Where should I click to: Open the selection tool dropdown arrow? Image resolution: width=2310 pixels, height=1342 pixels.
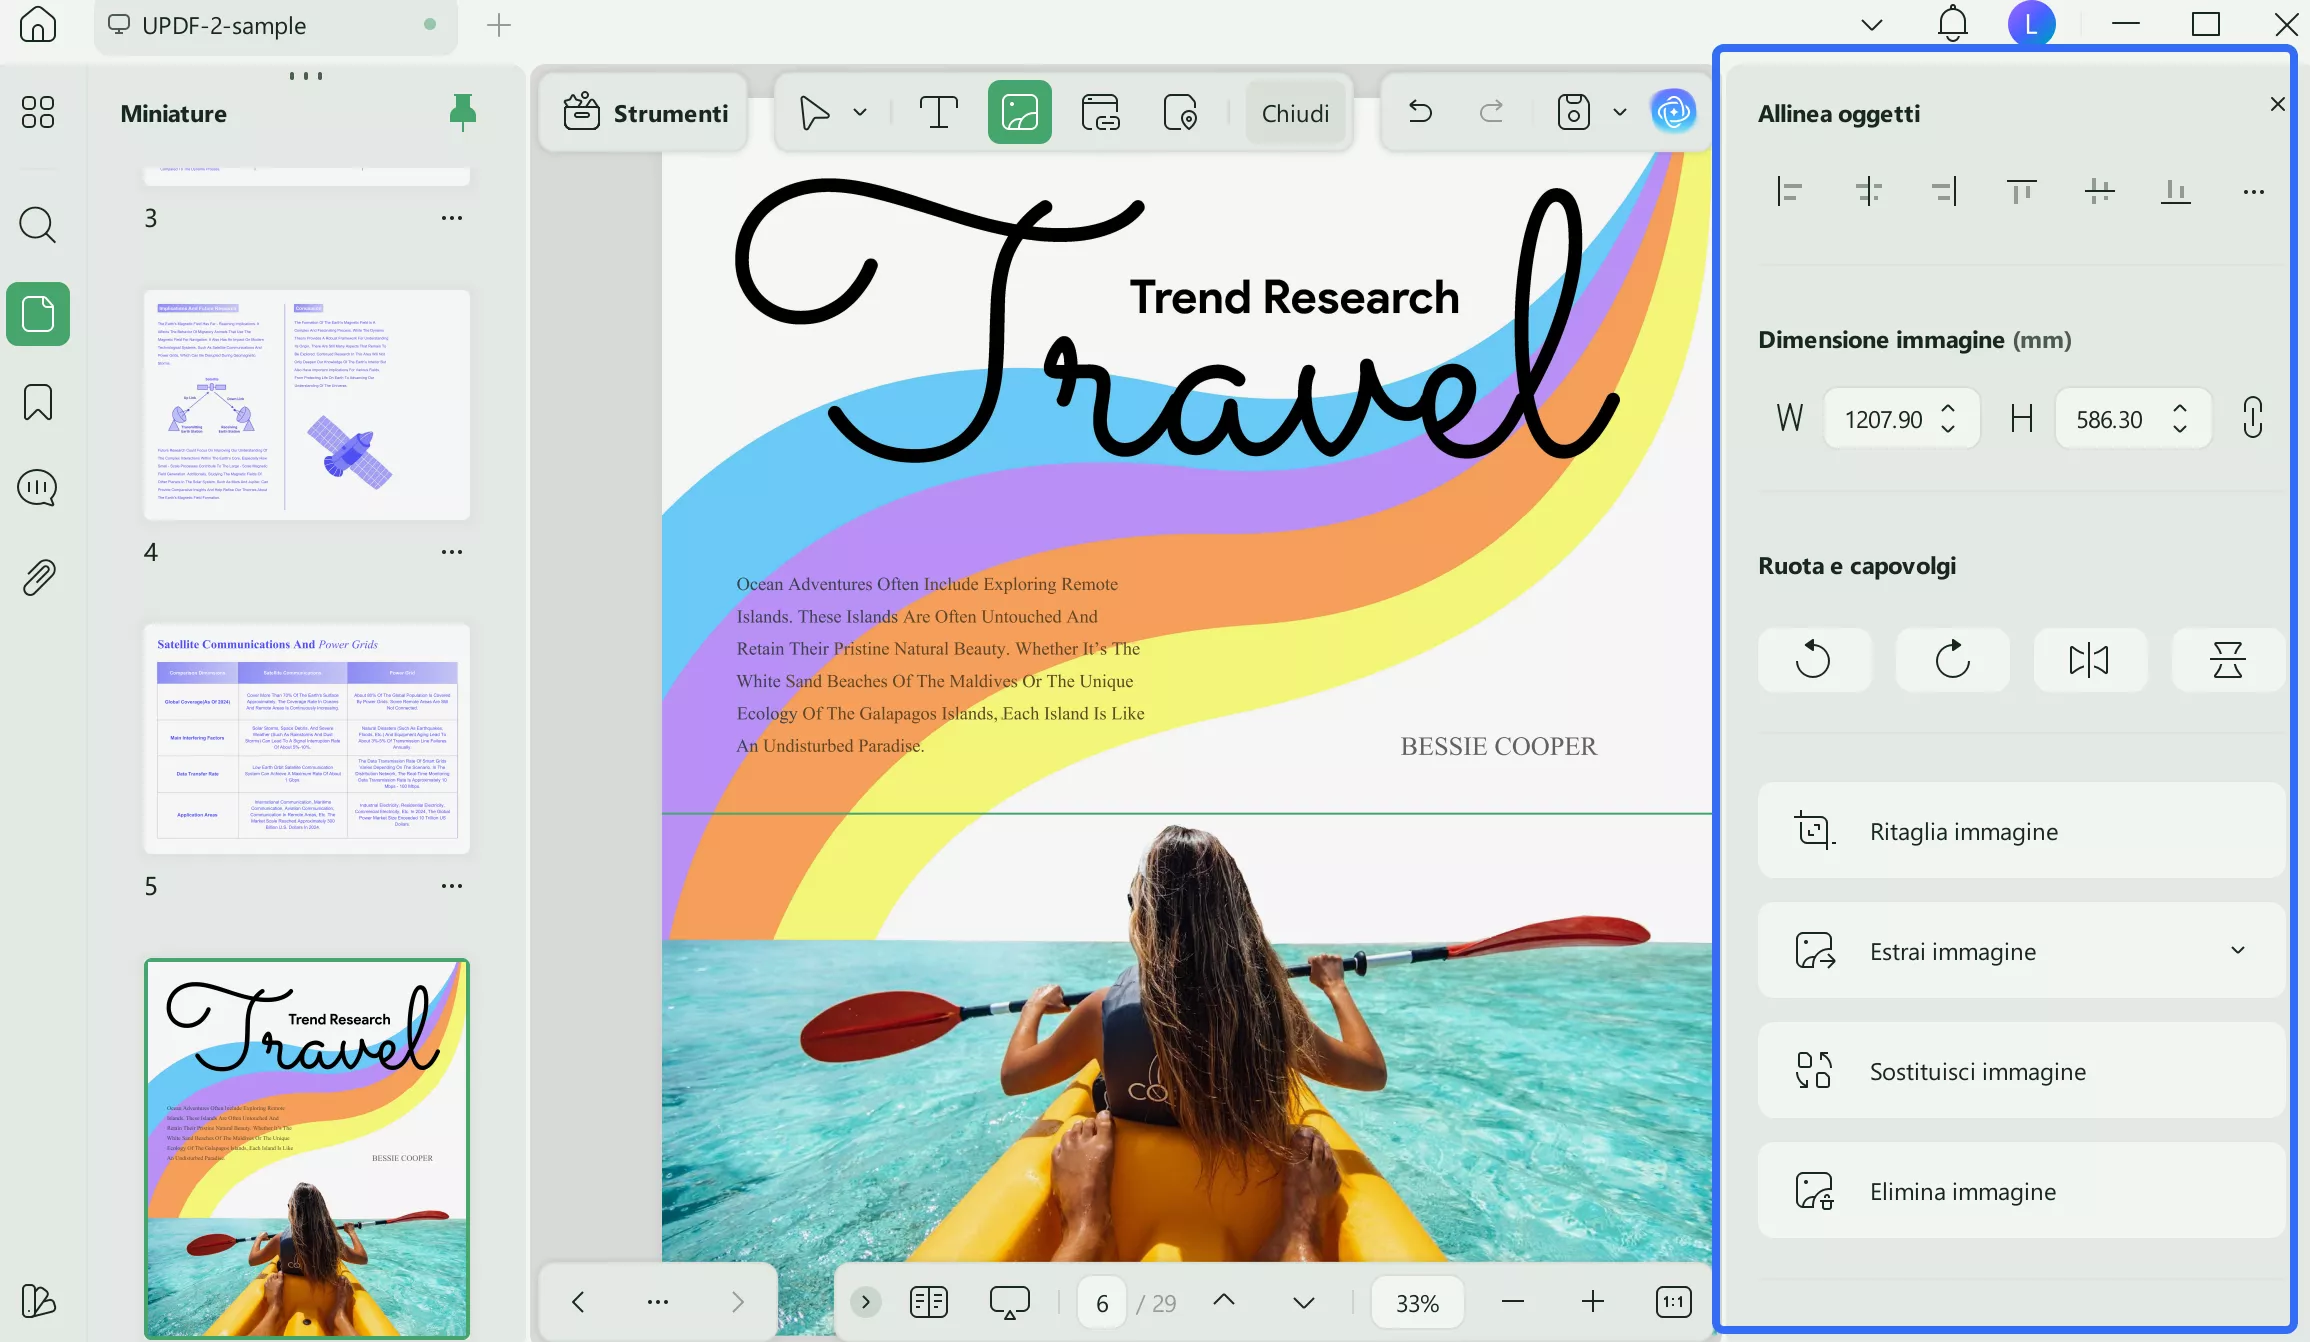coord(860,113)
